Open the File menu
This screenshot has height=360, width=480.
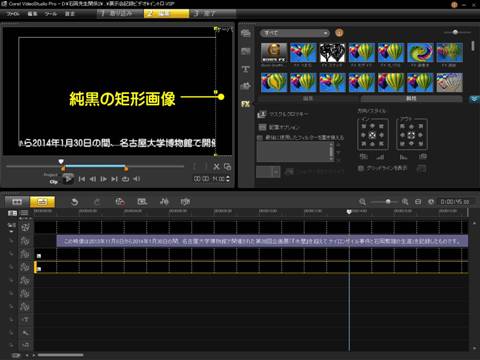[13, 14]
